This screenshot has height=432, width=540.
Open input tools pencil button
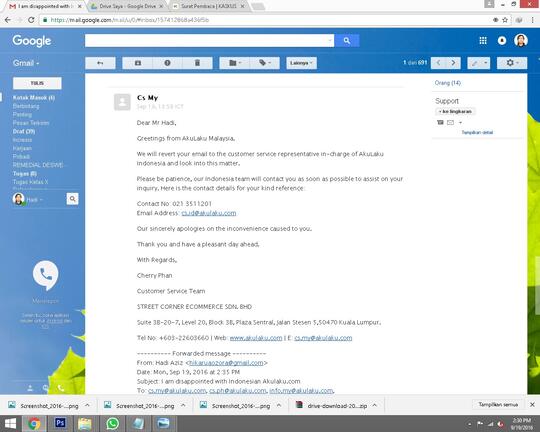pos(475,63)
